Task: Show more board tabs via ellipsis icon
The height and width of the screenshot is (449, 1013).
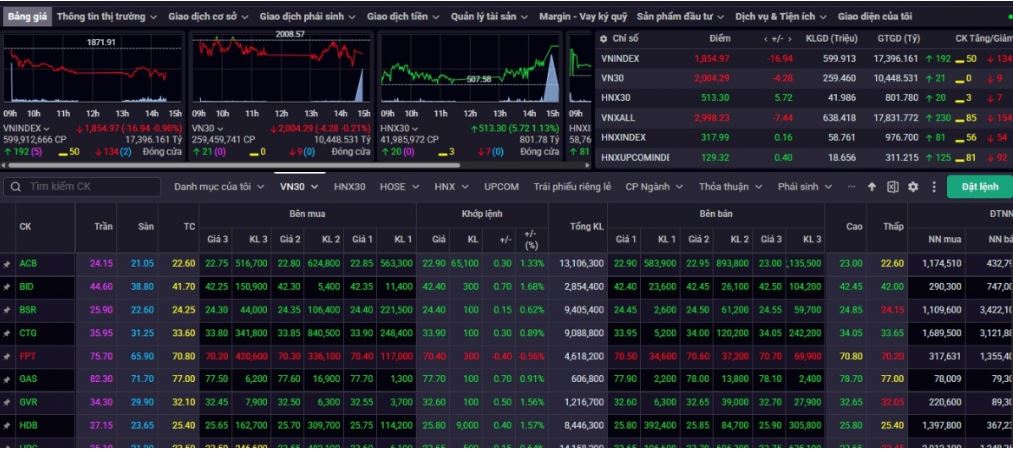Action: pyautogui.click(x=851, y=187)
